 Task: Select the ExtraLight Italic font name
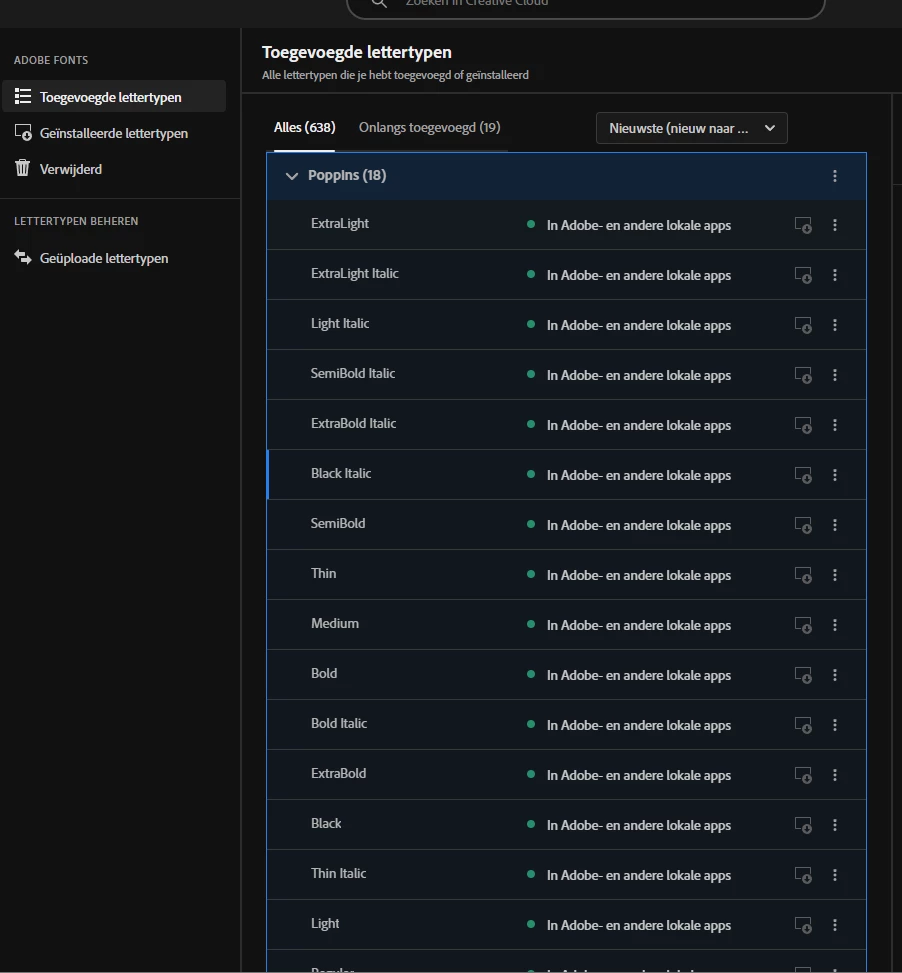pyautogui.click(x=354, y=274)
